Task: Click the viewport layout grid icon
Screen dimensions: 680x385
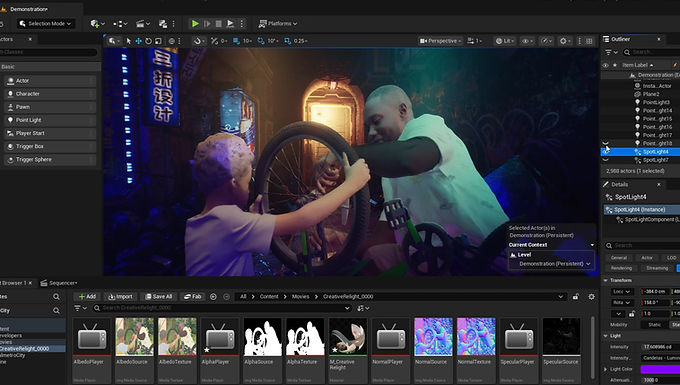Action: [589, 41]
